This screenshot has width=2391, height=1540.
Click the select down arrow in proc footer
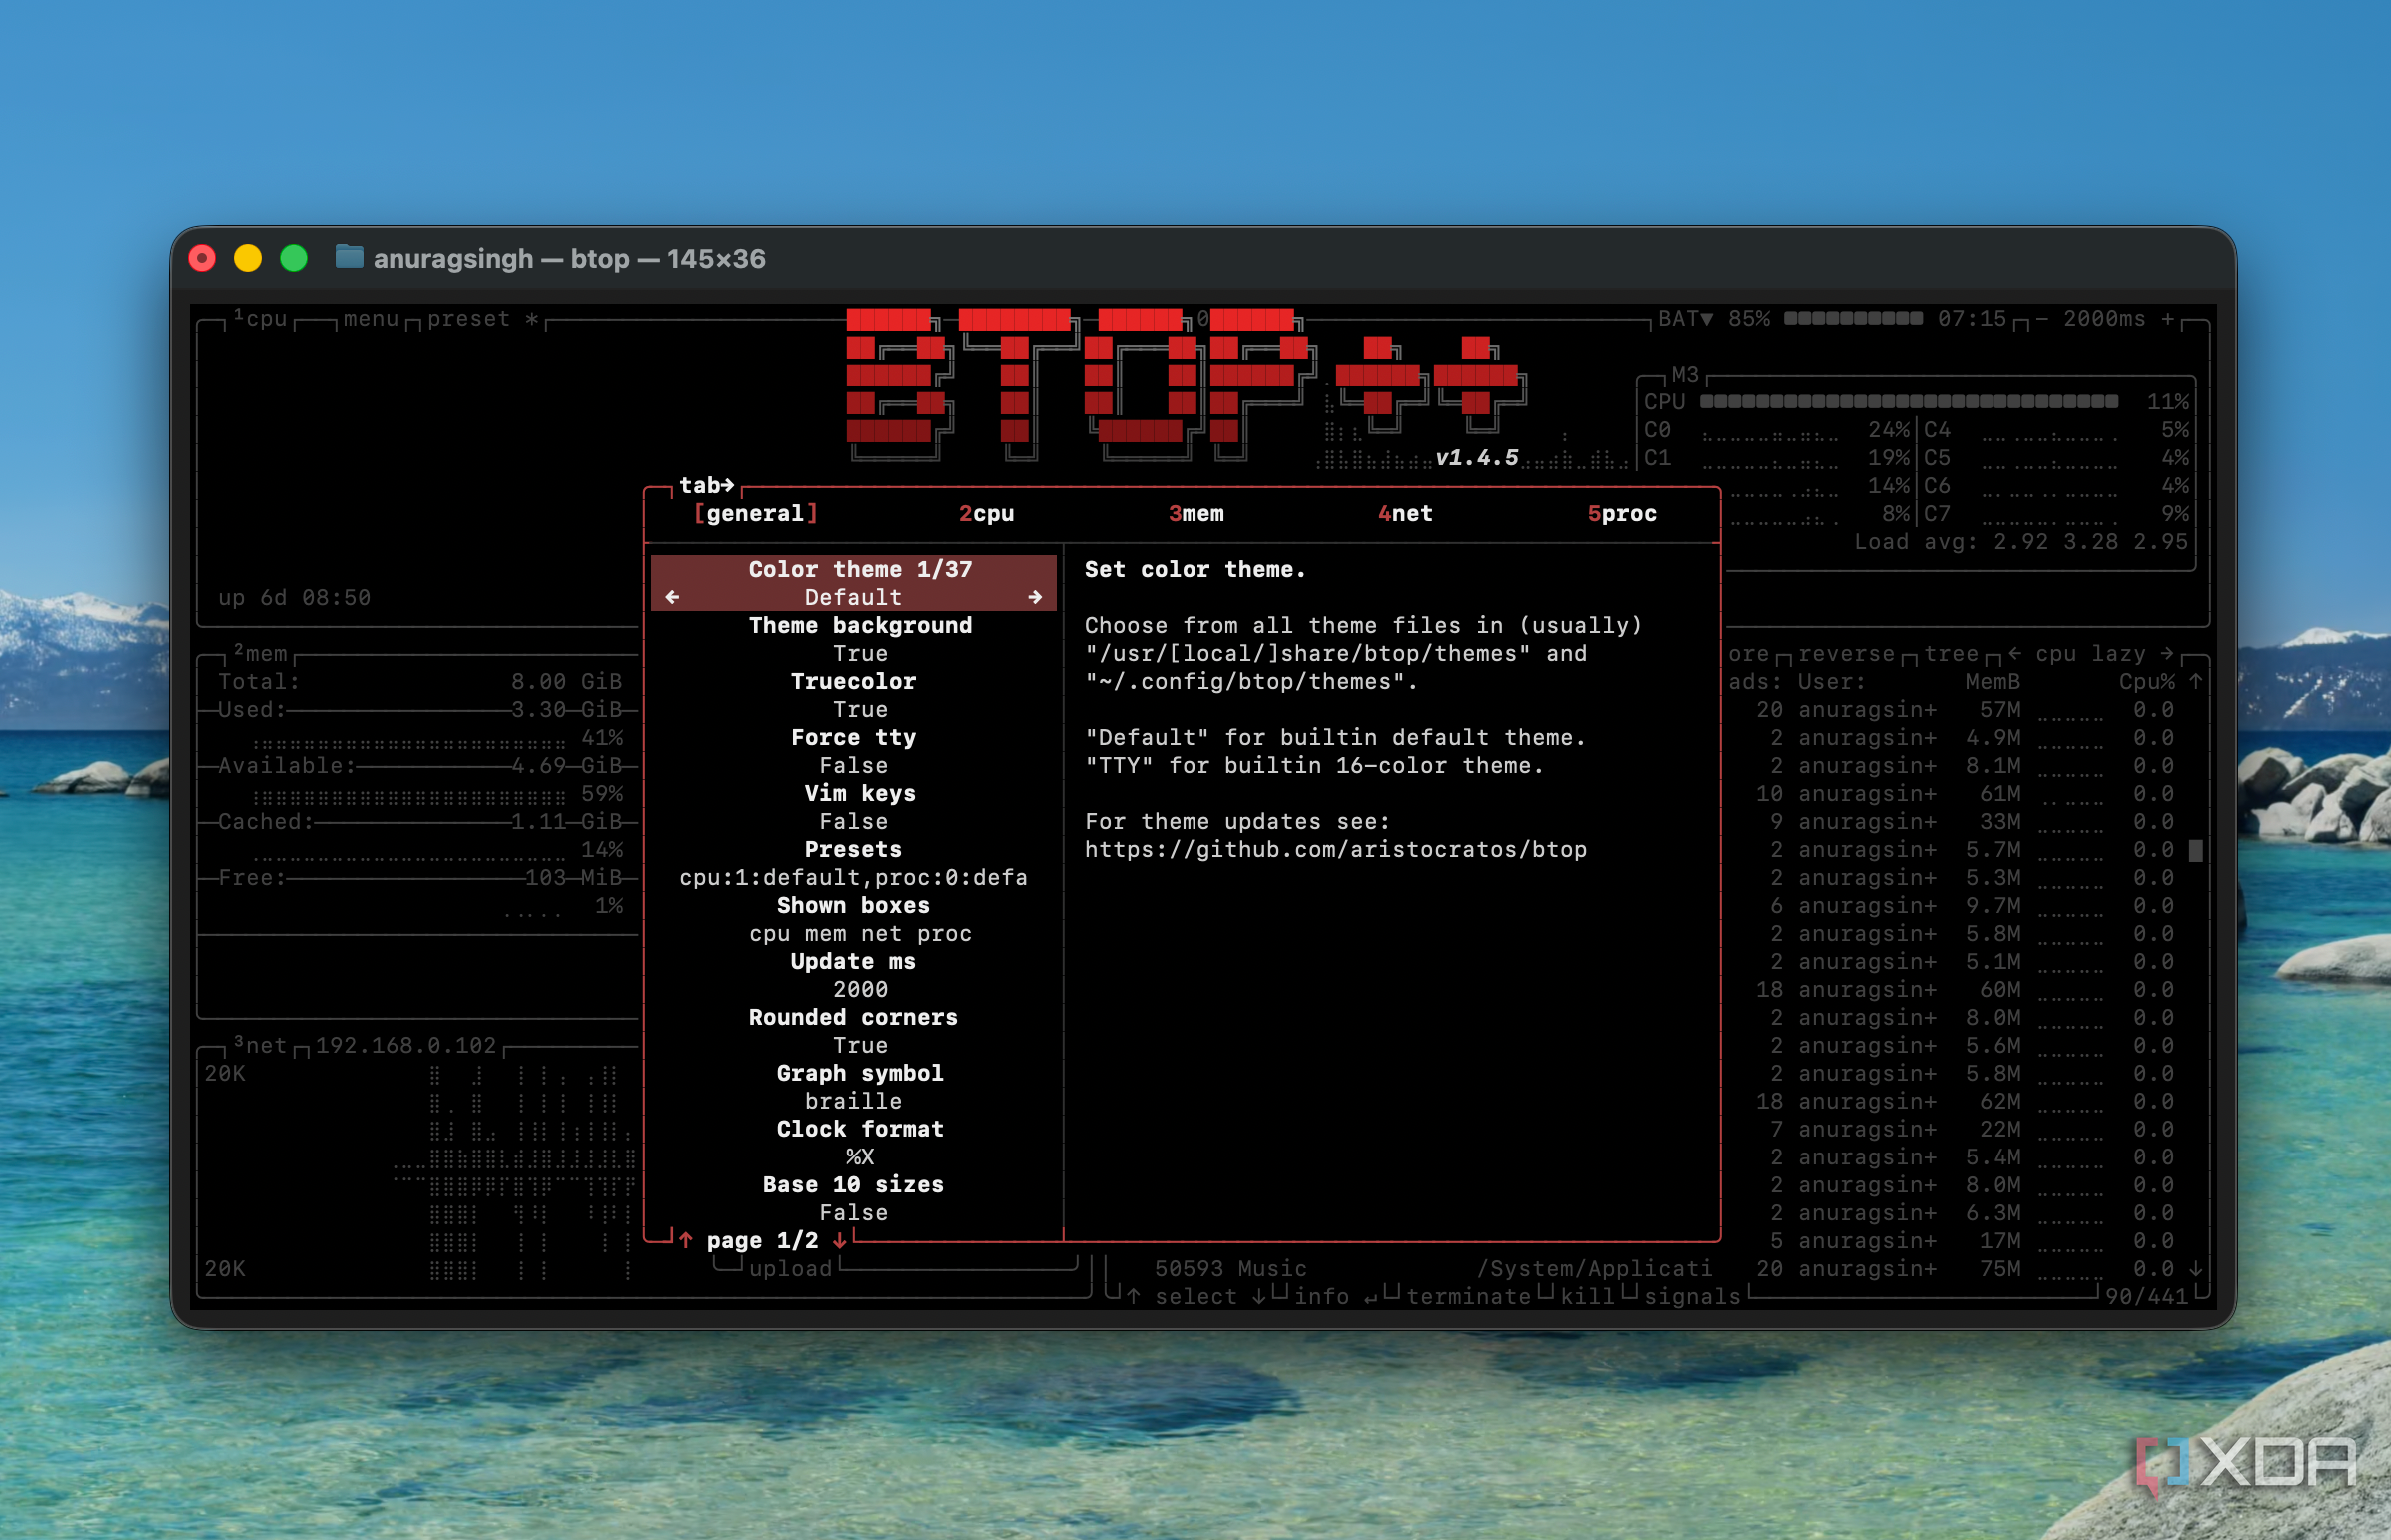[1259, 1297]
